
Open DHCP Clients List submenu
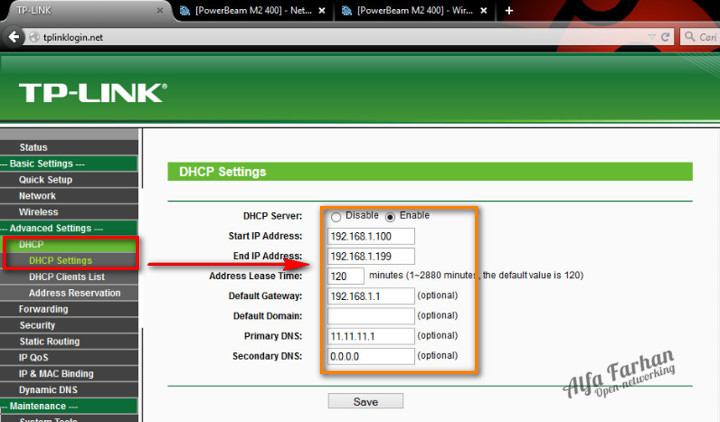(69, 276)
